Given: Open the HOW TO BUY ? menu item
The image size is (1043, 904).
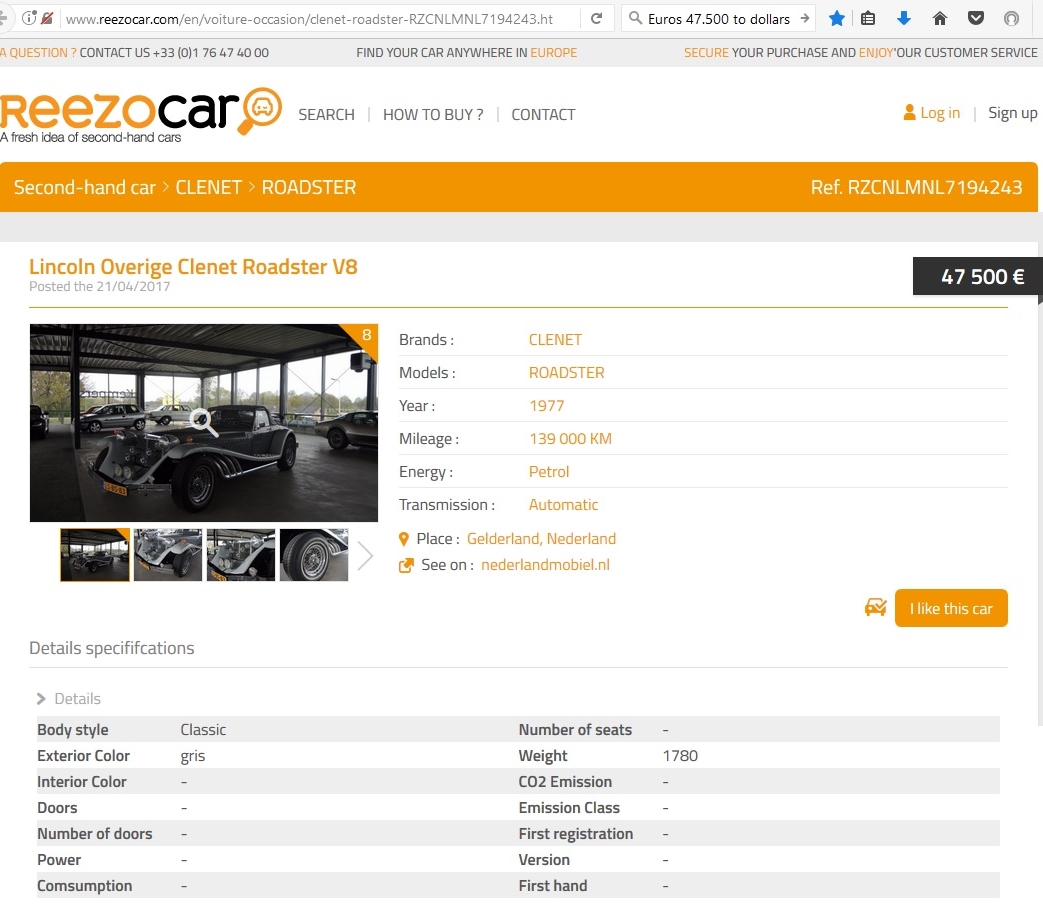Looking at the screenshot, I should point(433,114).
